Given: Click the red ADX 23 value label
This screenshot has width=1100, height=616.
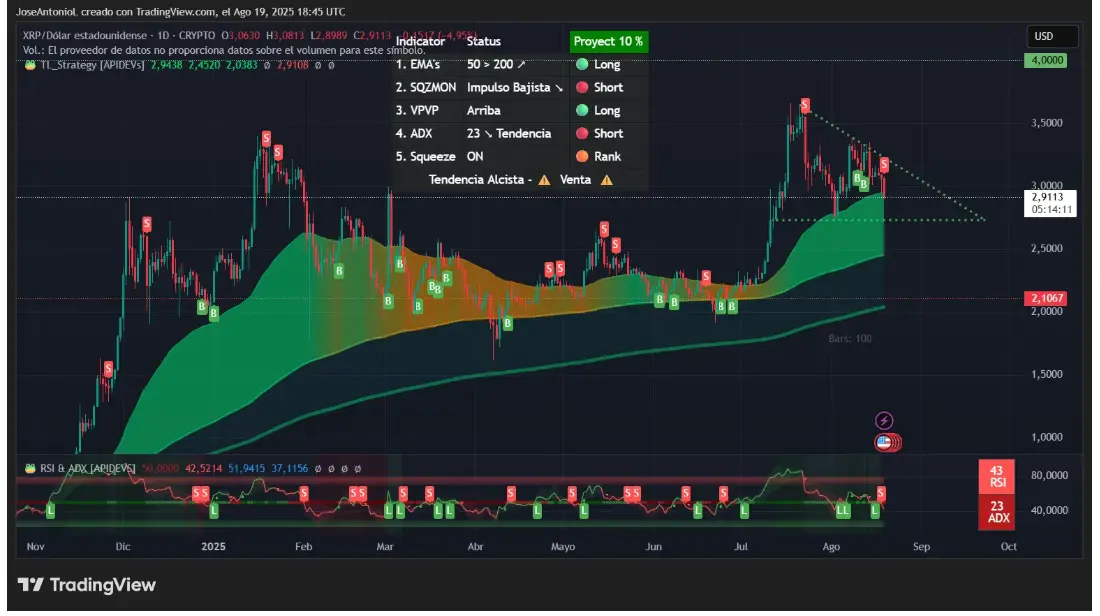Looking at the screenshot, I should pos(997,512).
